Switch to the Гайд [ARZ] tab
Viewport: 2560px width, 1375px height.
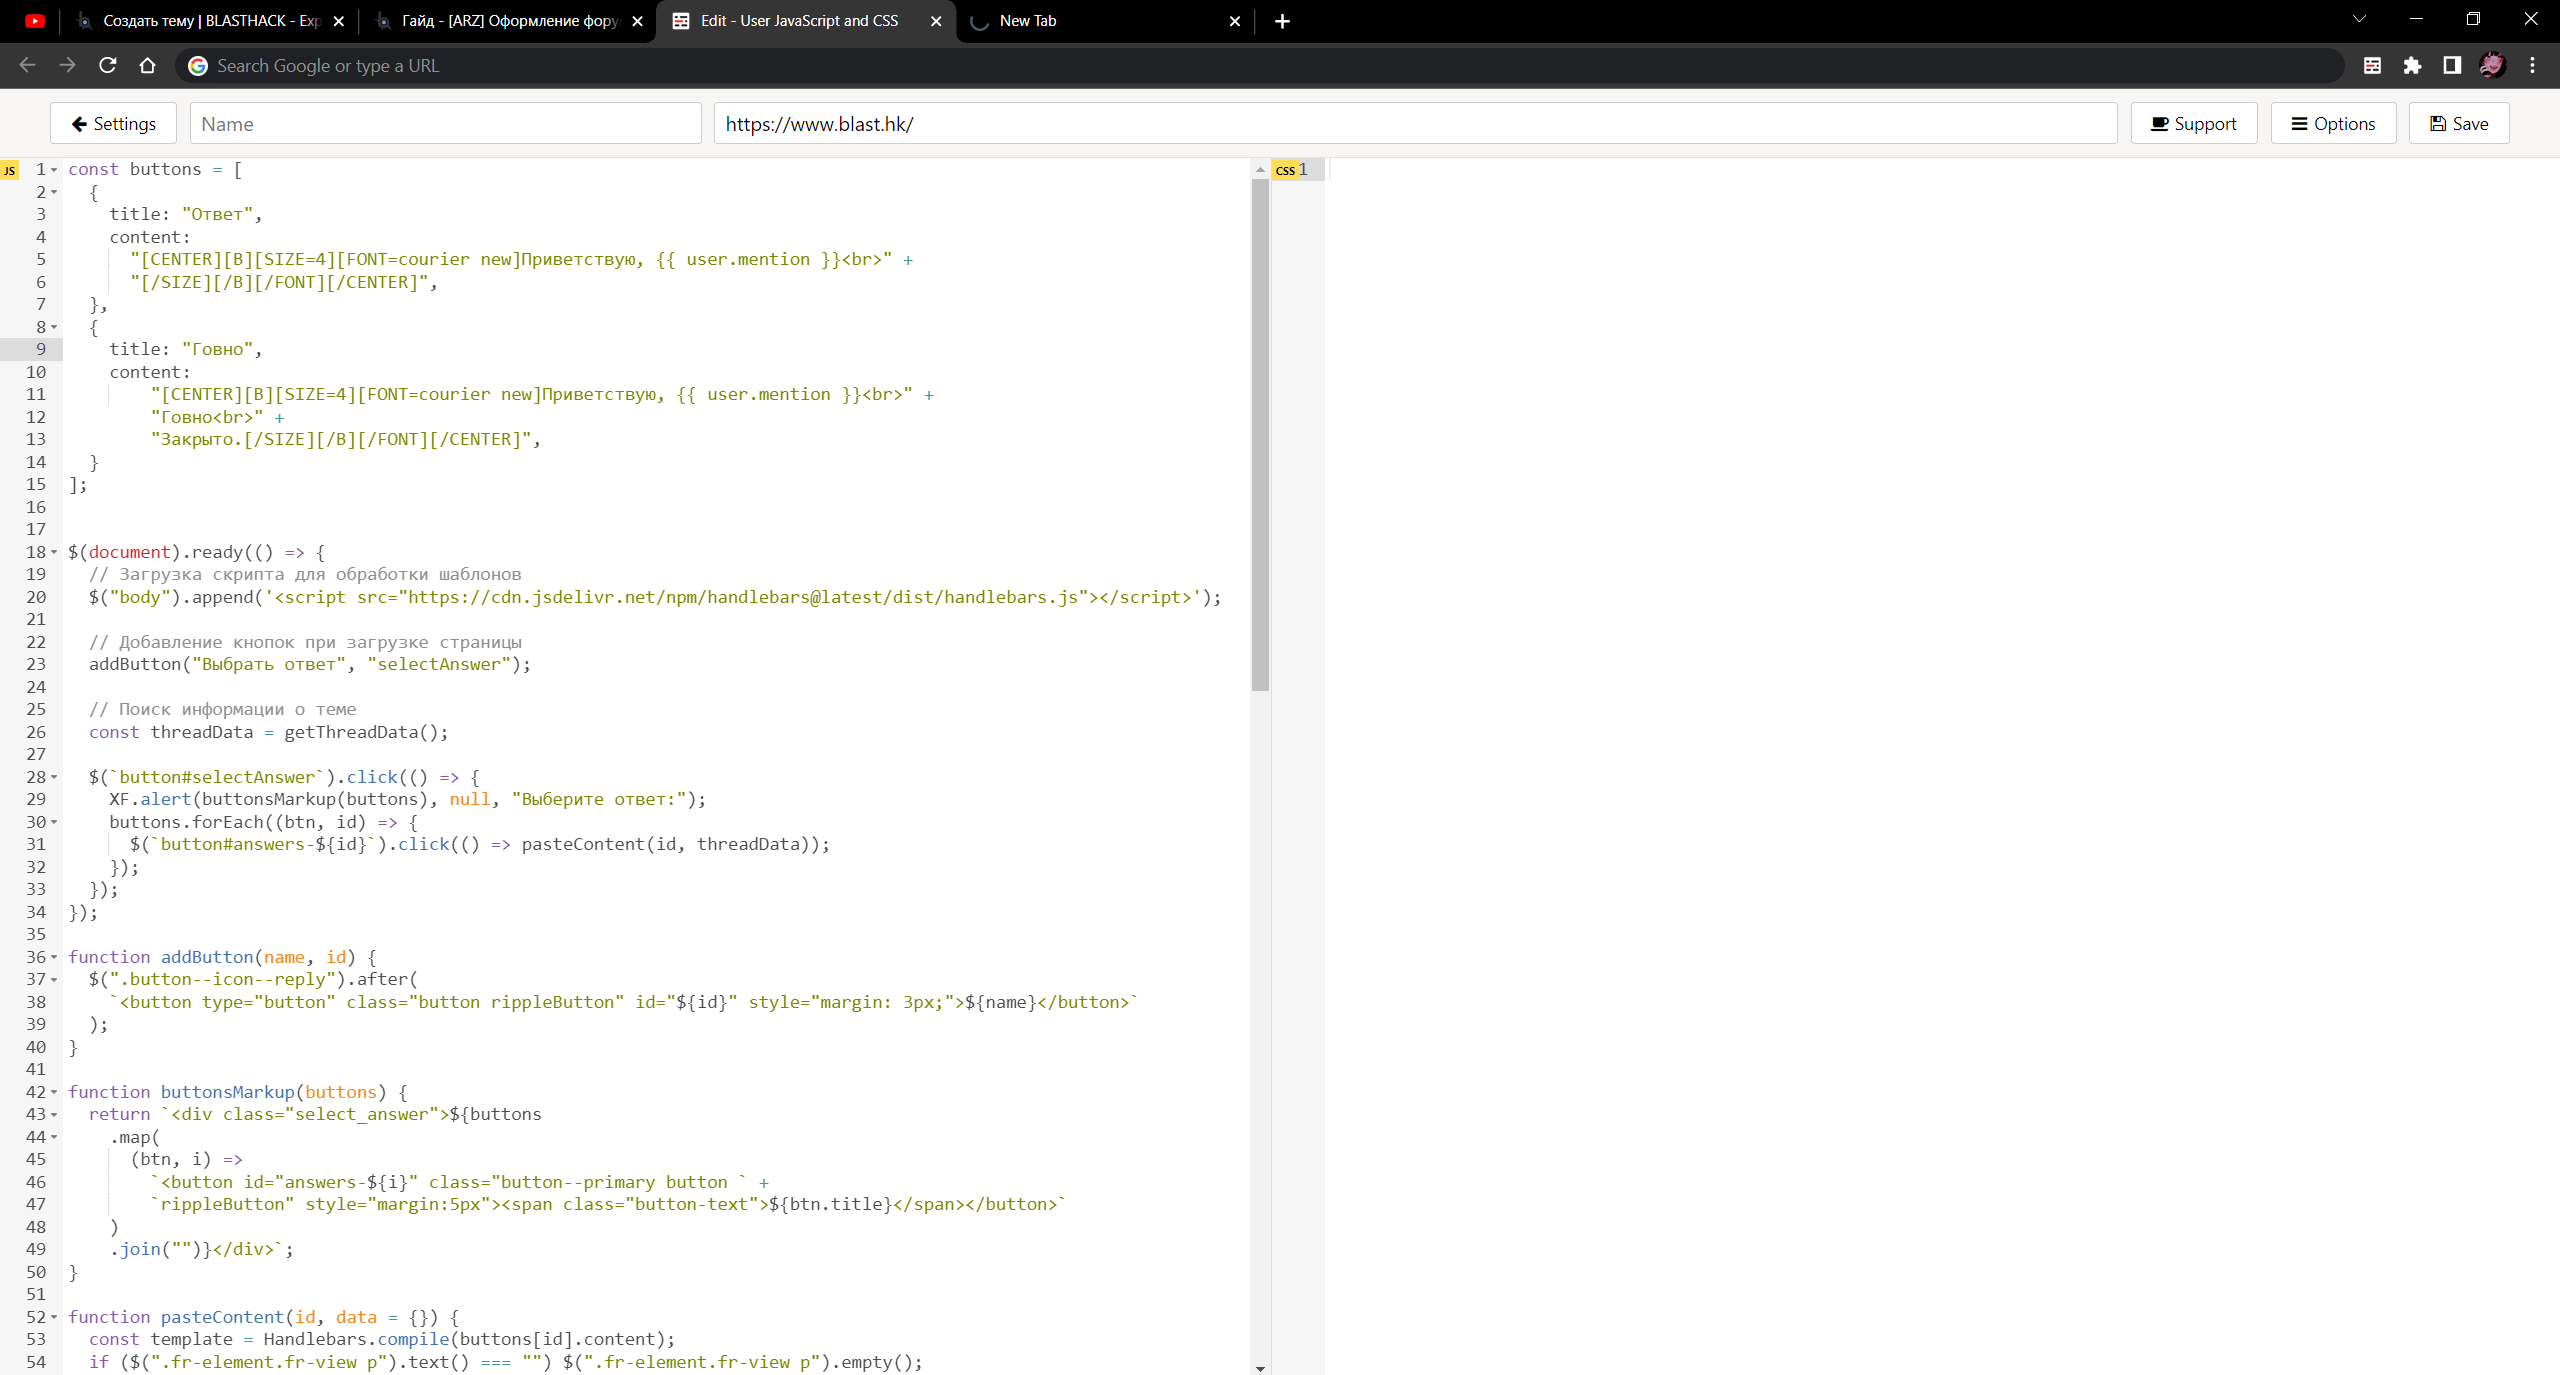(x=510, y=21)
